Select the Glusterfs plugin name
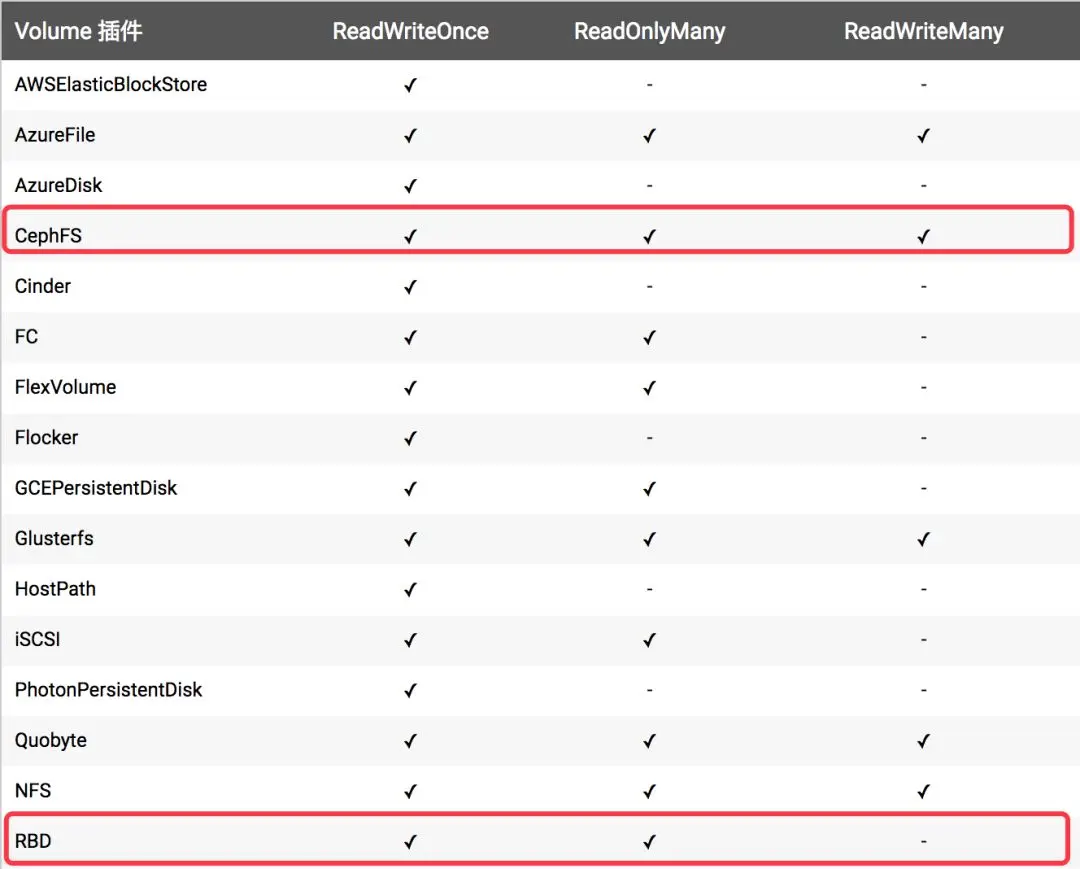The image size is (1080, 869). (x=54, y=538)
